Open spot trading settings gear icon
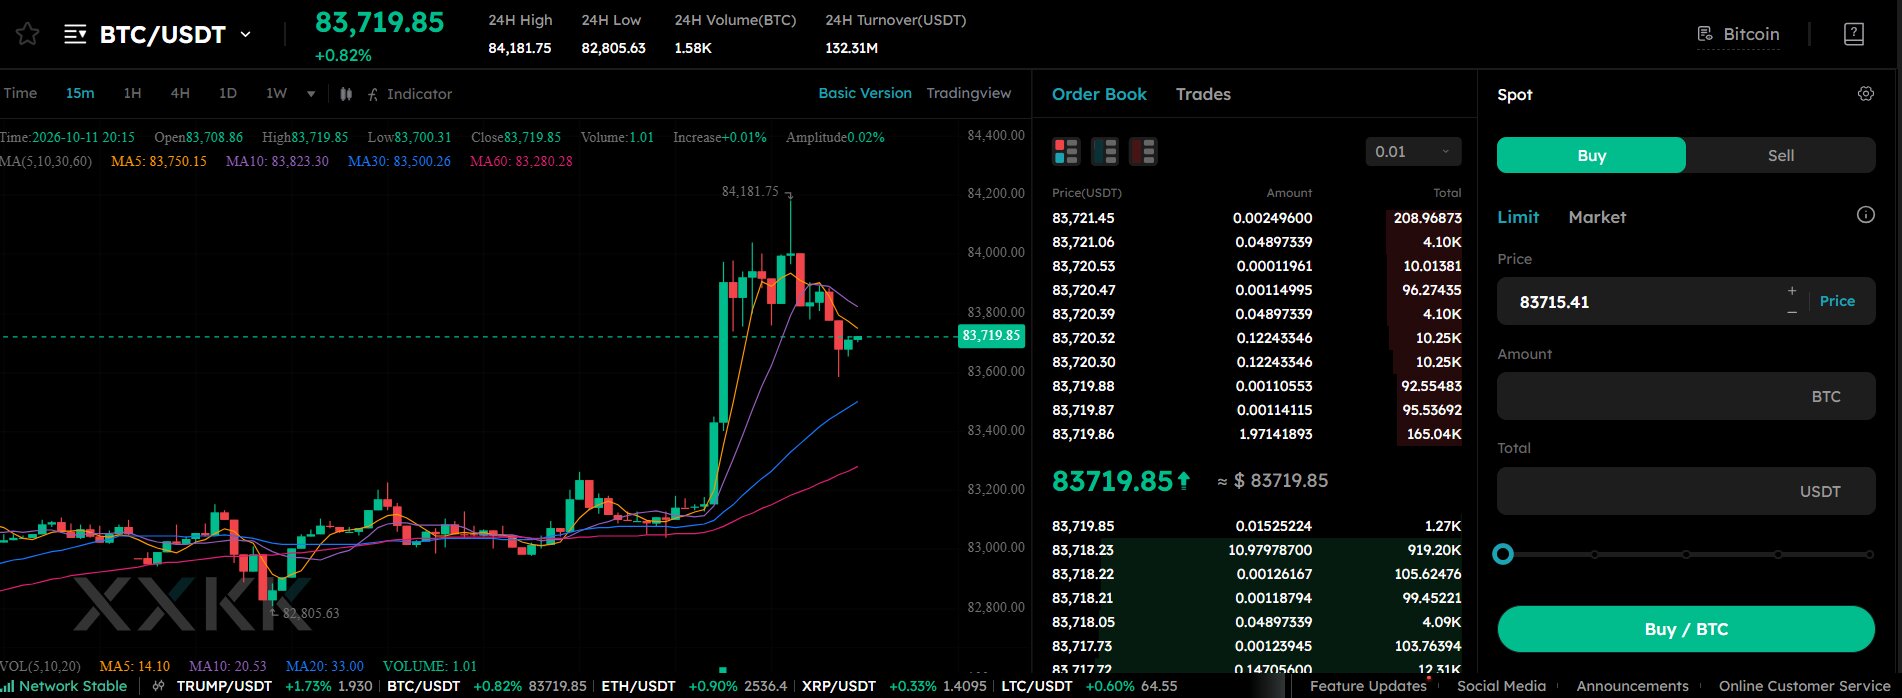The width and height of the screenshot is (1902, 698). tap(1865, 94)
